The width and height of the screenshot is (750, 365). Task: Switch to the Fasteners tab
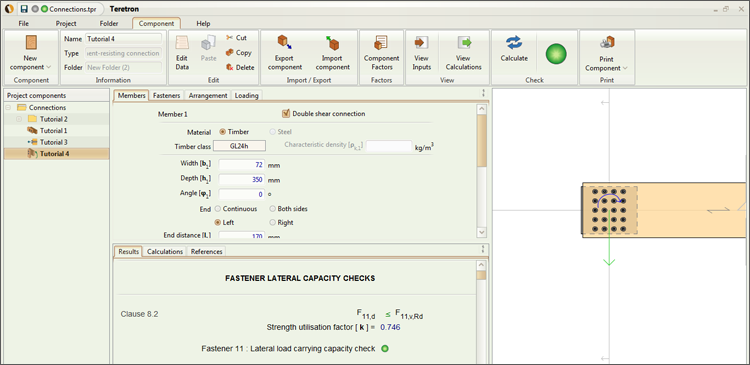[x=166, y=96]
